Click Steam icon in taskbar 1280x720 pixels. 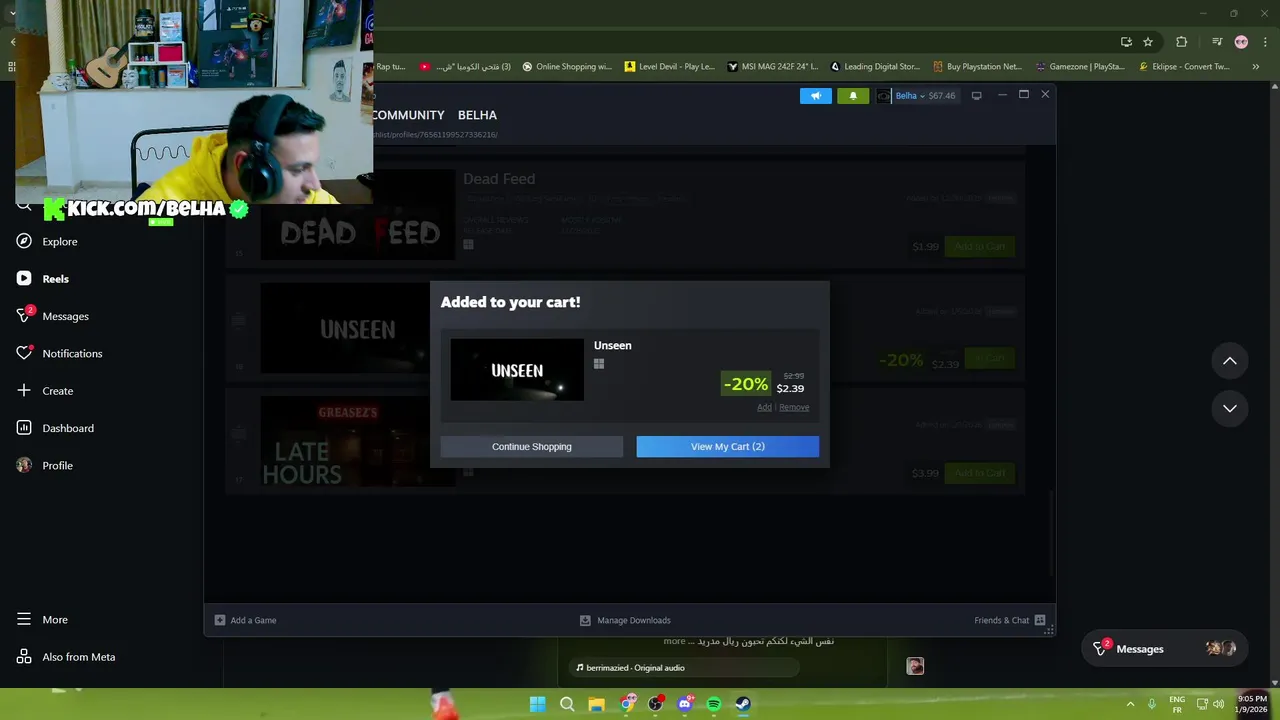point(743,704)
